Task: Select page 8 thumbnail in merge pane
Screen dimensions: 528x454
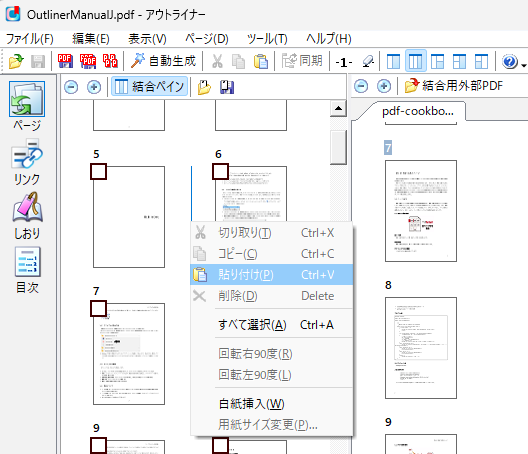Action: [x=421, y=348]
